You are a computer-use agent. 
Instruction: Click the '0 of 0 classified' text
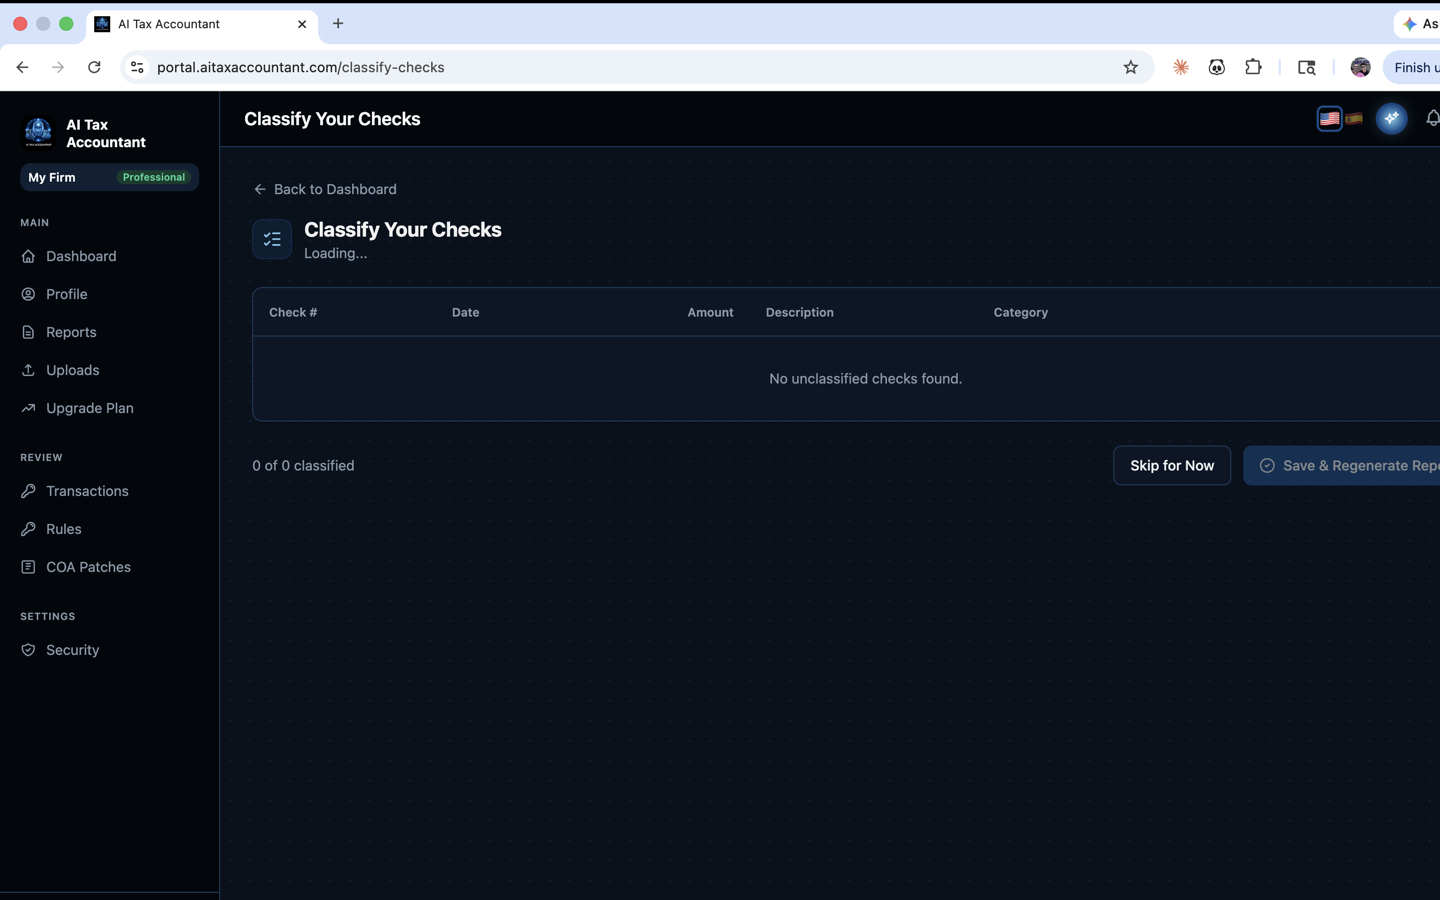pos(303,465)
